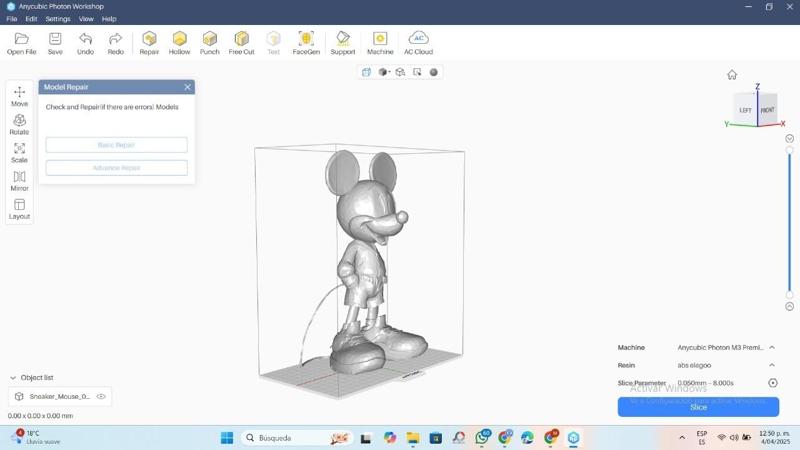The image size is (800, 450).
Task: Open the solid cube display mode dropdown
Action: click(384, 72)
